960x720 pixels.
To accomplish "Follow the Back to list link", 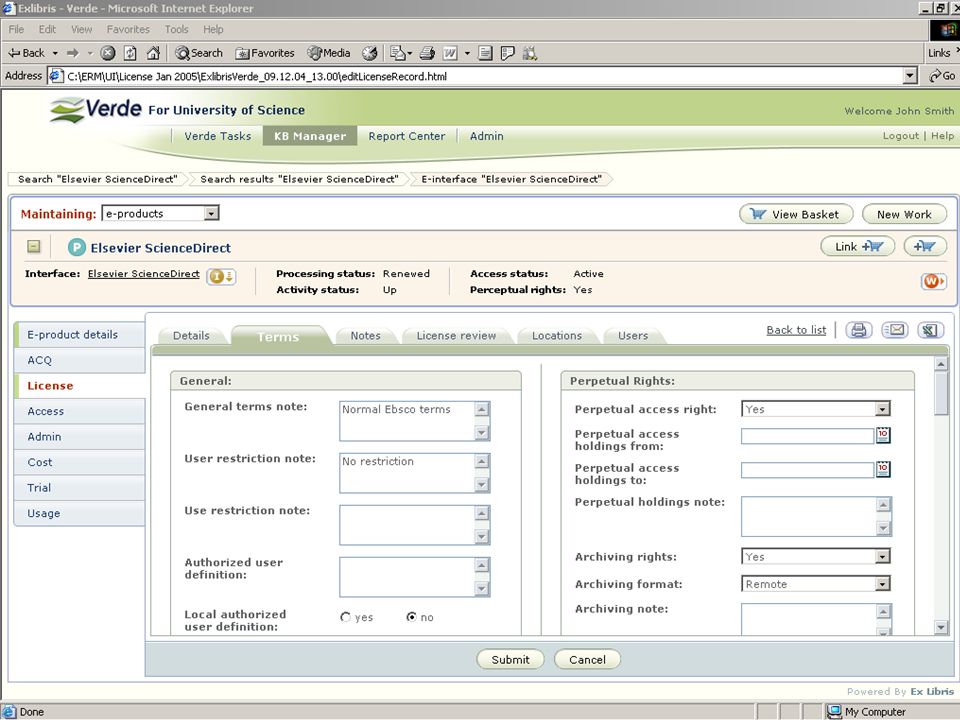I will pyautogui.click(x=796, y=330).
